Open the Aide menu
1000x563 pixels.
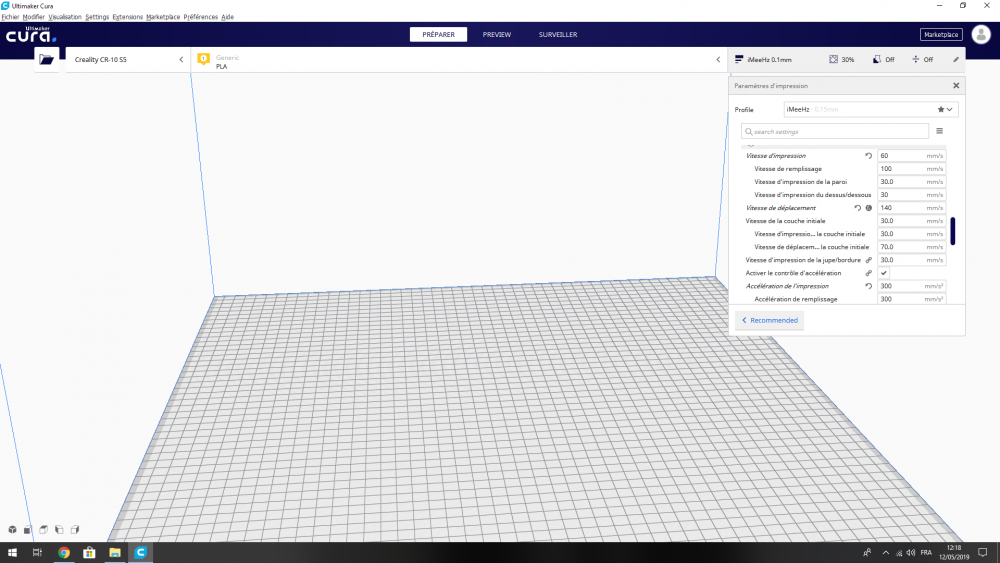(x=228, y=17)
